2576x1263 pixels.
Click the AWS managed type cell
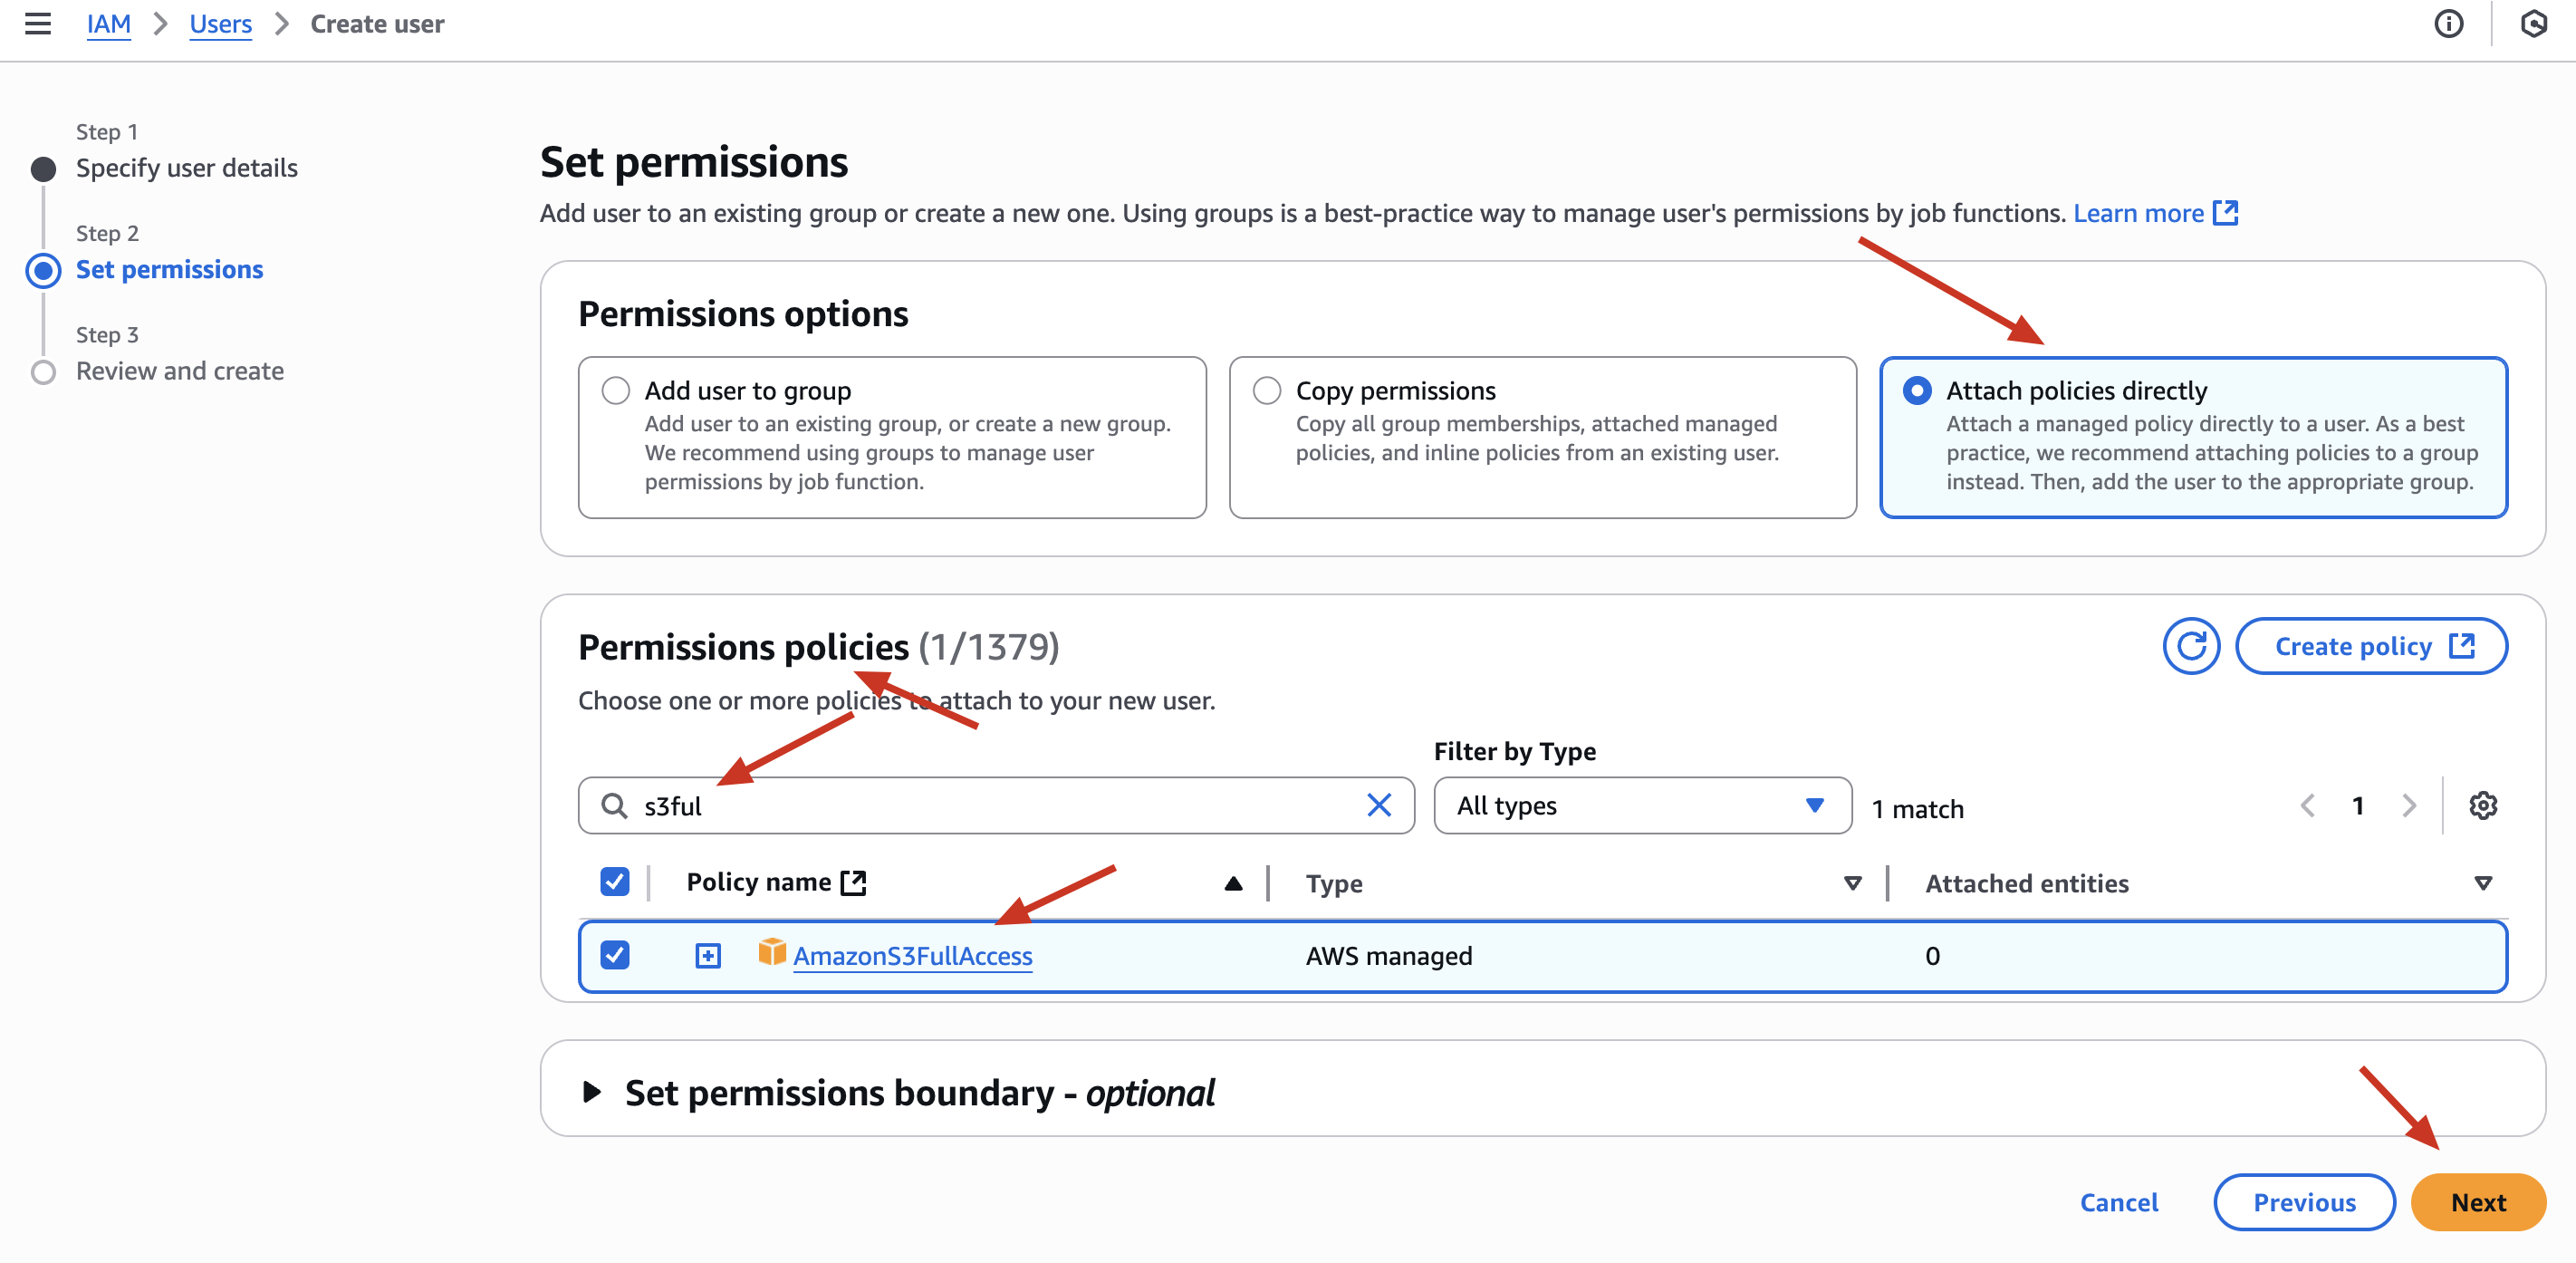click(1389, 956)
